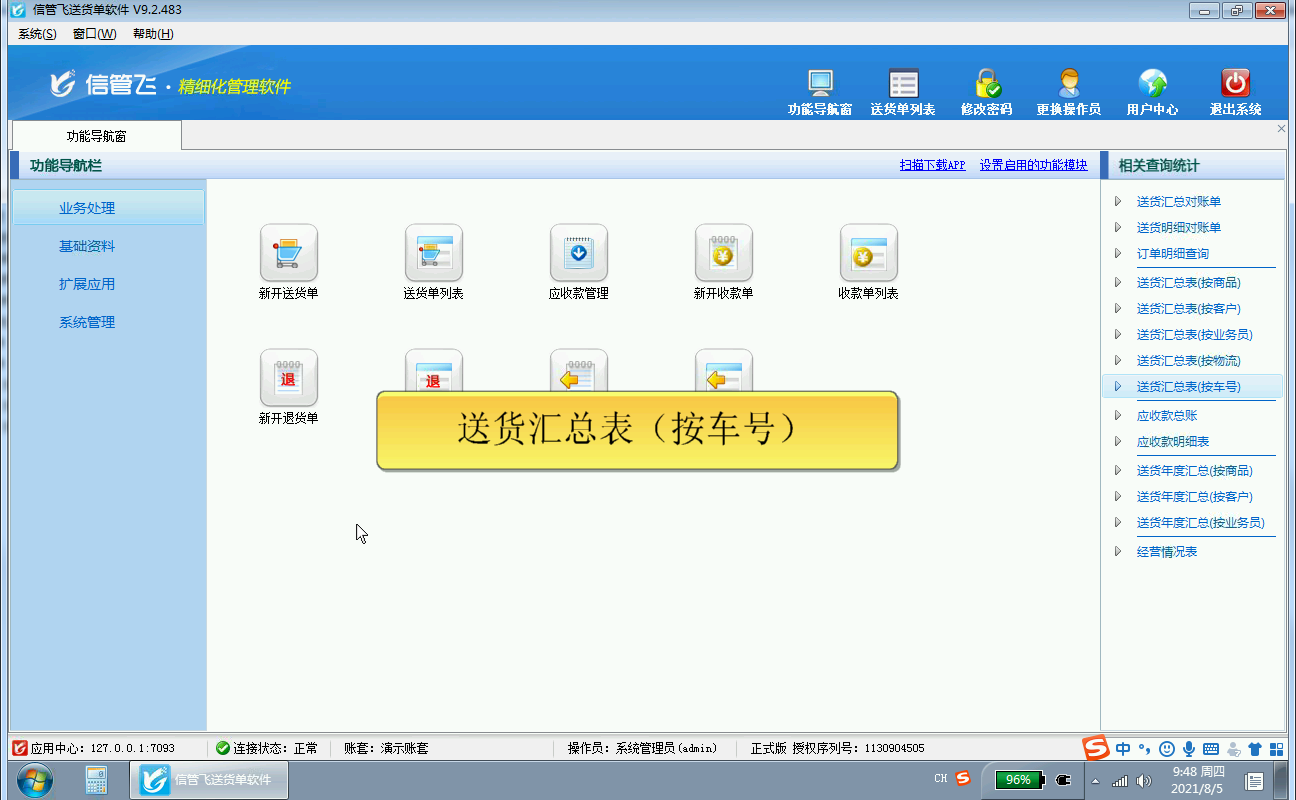The width and height of the screenshot is (1296, 800).
Task: Open the Windows Start button
Action: (35, 779)
